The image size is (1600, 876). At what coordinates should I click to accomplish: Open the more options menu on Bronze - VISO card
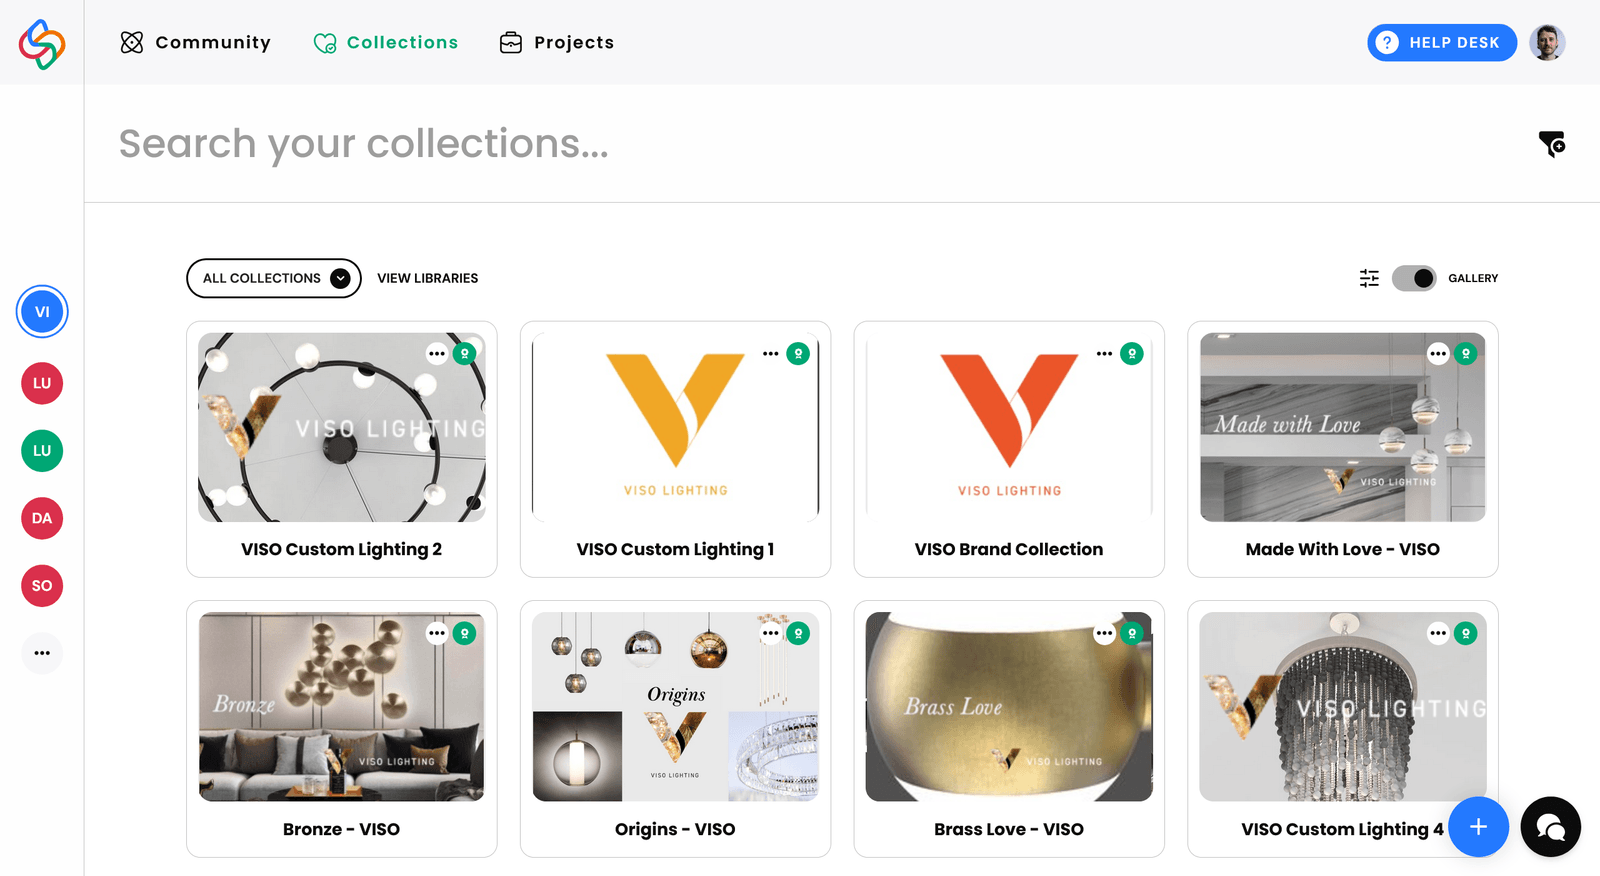coord(437,633)
